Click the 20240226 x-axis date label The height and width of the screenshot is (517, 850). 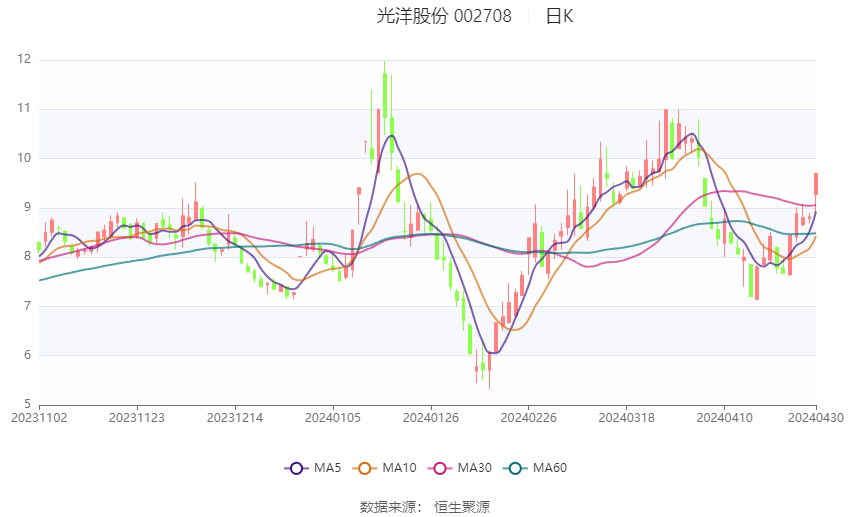point(529,418)
